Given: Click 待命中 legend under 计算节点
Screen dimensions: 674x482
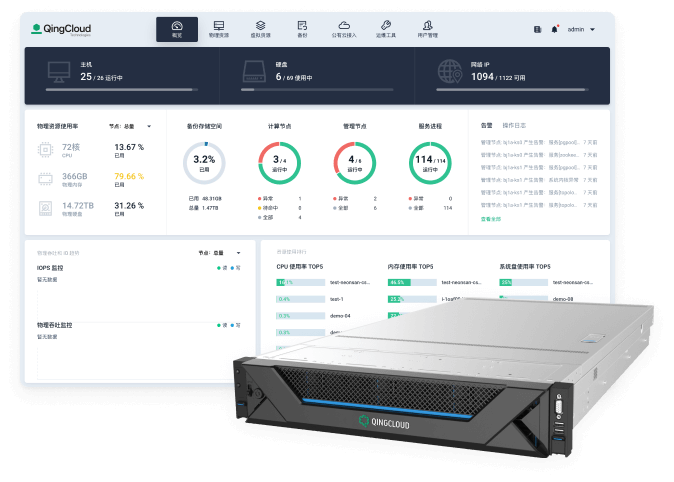Looking at the screenshot, I should (x=268, y=208).
